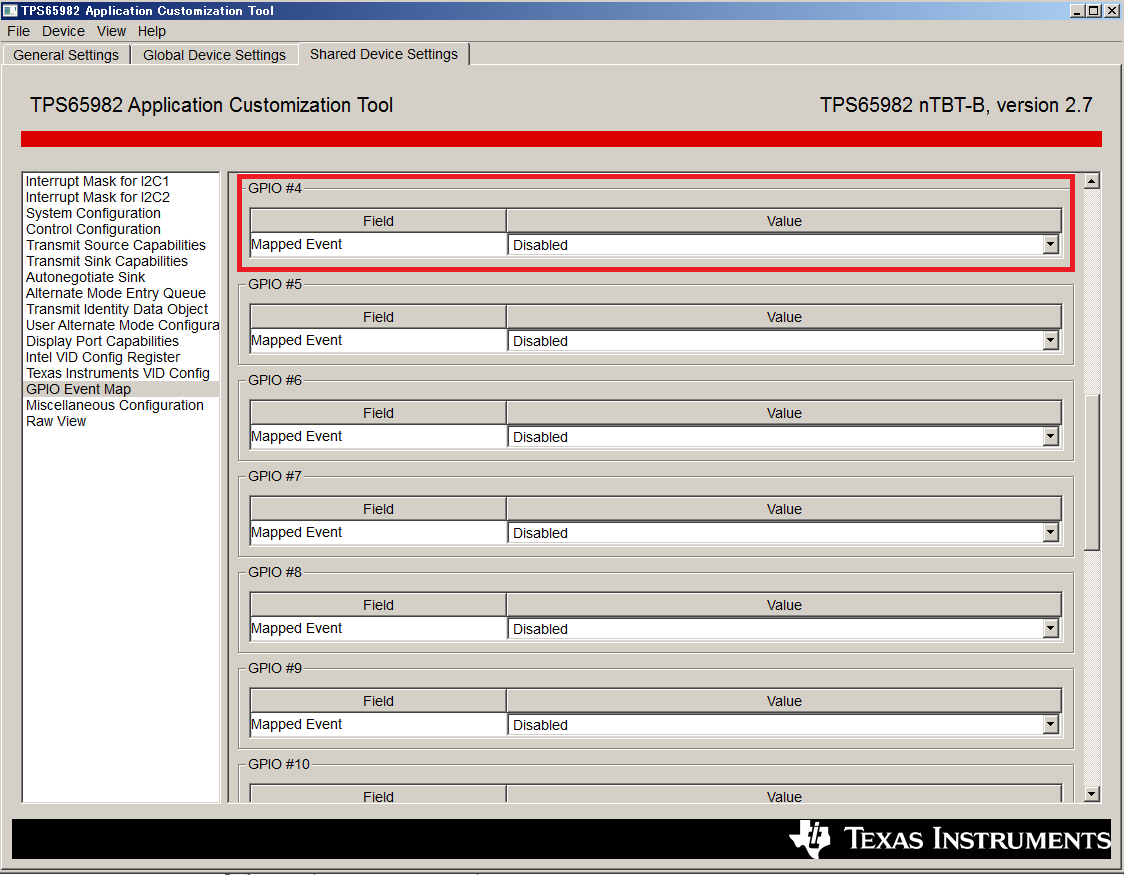The image size is (1124, 875).
Task: Click the GPIO #8 Value column header
Action: (784, 605)
